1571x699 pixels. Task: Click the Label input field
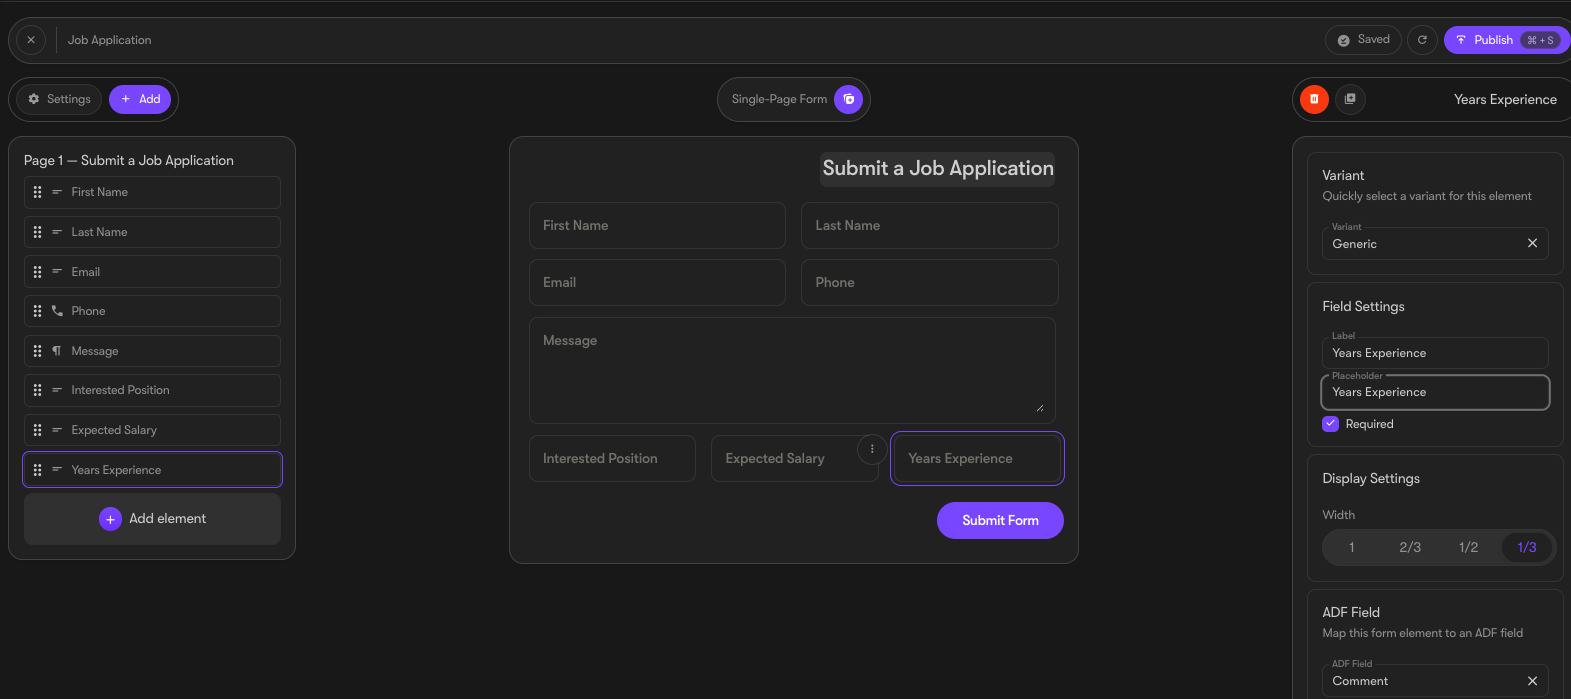coord(1434,353)
